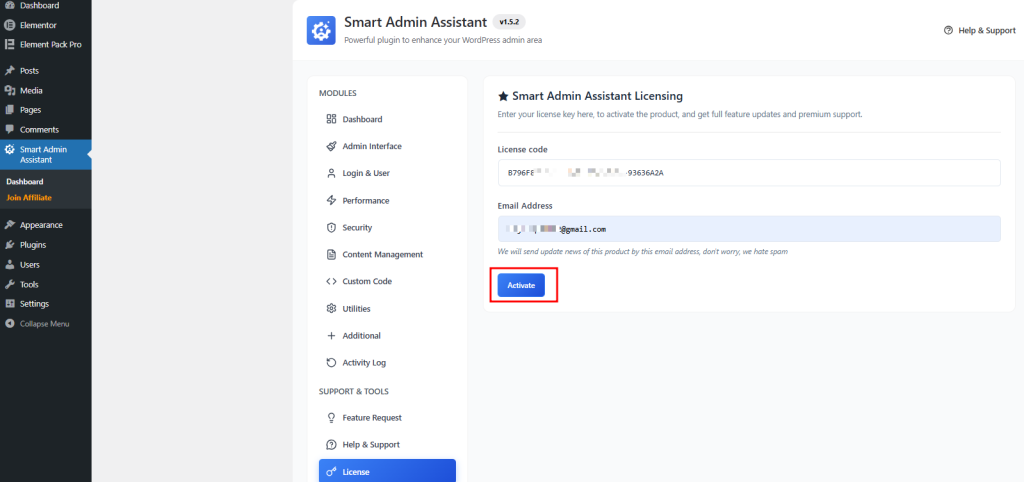Click the Admin Interface paintbrush icon
This screenshot has height=482, width=1024.
click(331, 146)
